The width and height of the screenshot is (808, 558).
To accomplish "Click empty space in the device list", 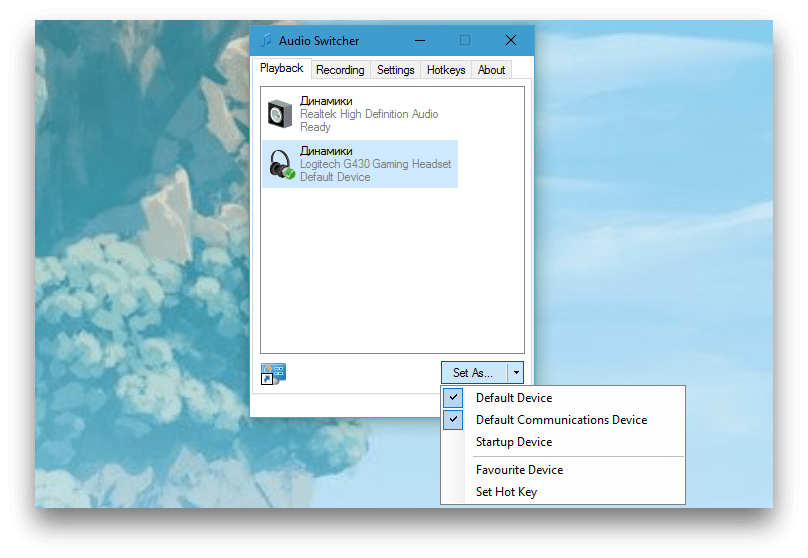I will 392,270.
